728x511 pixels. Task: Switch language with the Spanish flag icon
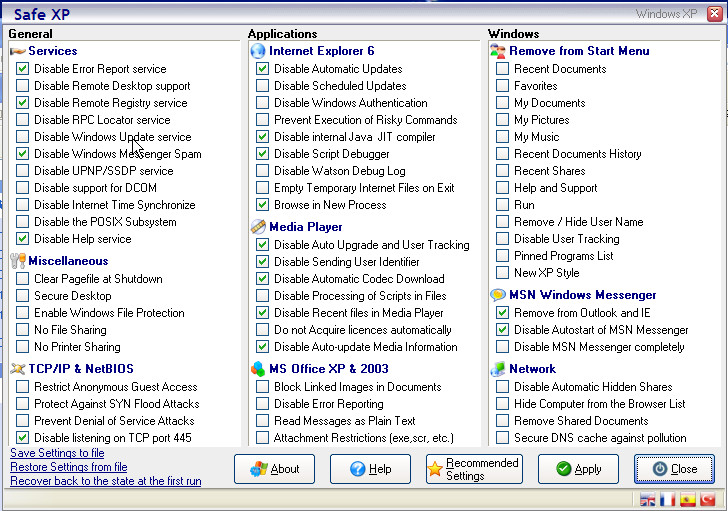point(688,499)
